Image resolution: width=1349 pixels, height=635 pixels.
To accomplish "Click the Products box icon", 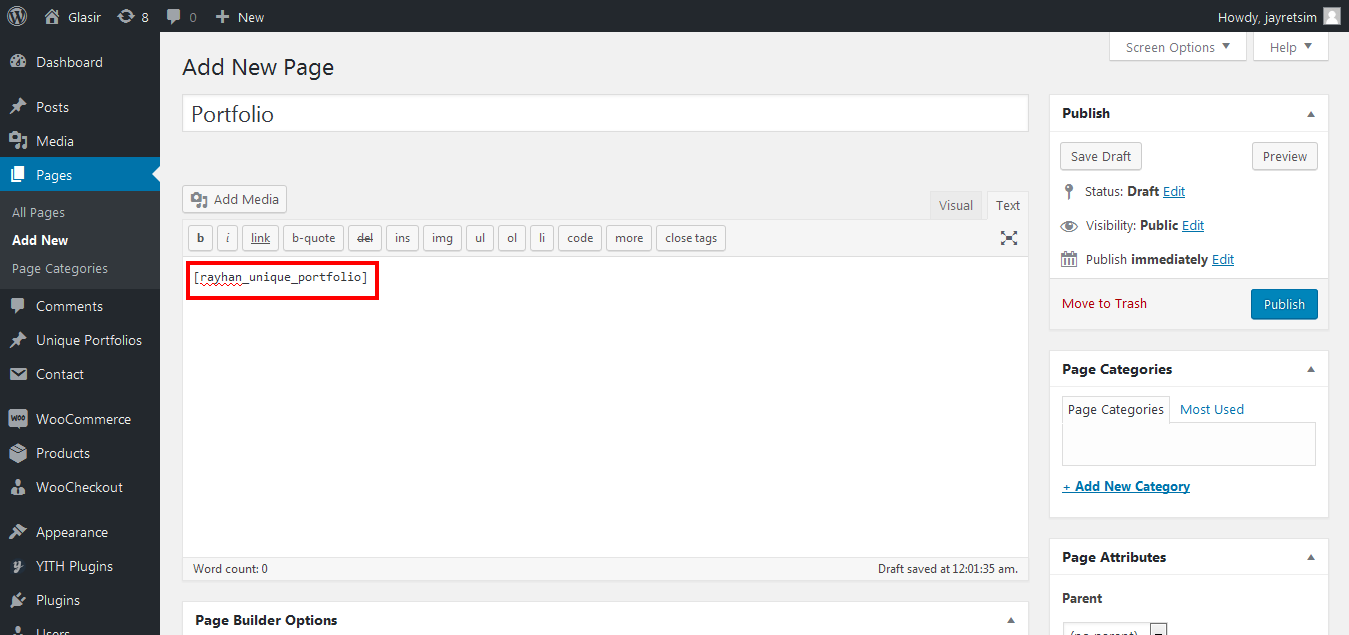I will pyautogui.click(x=18, y=453).
